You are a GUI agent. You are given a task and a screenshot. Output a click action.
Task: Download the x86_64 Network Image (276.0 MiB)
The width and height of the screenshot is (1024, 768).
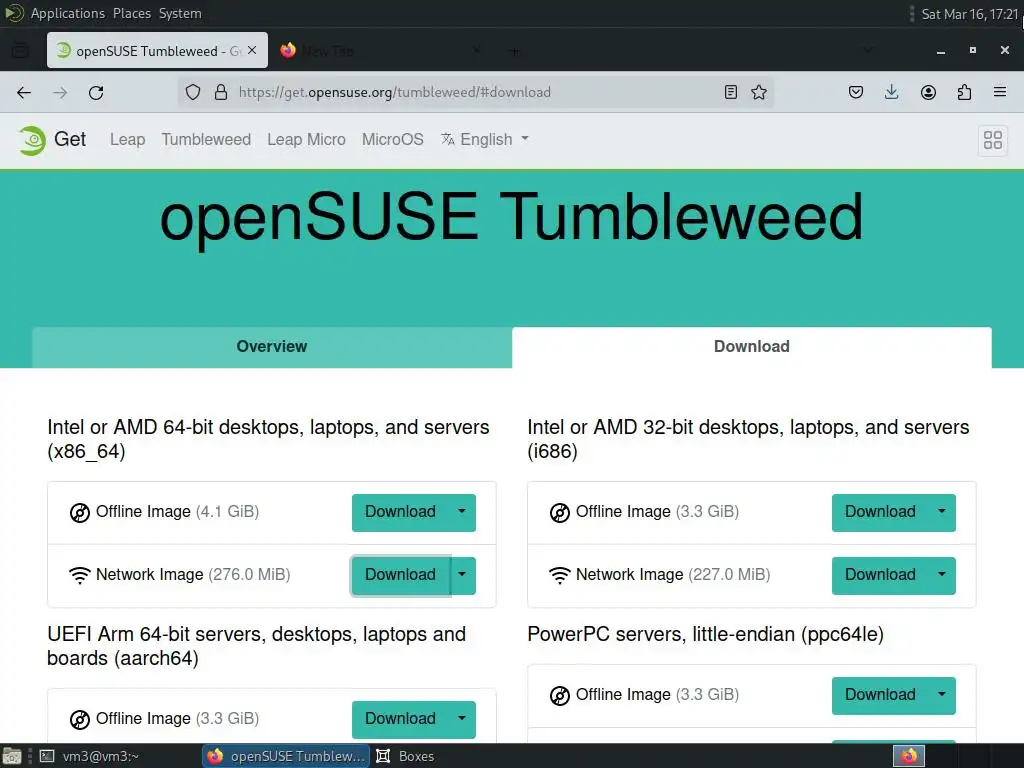click(400, 575)
